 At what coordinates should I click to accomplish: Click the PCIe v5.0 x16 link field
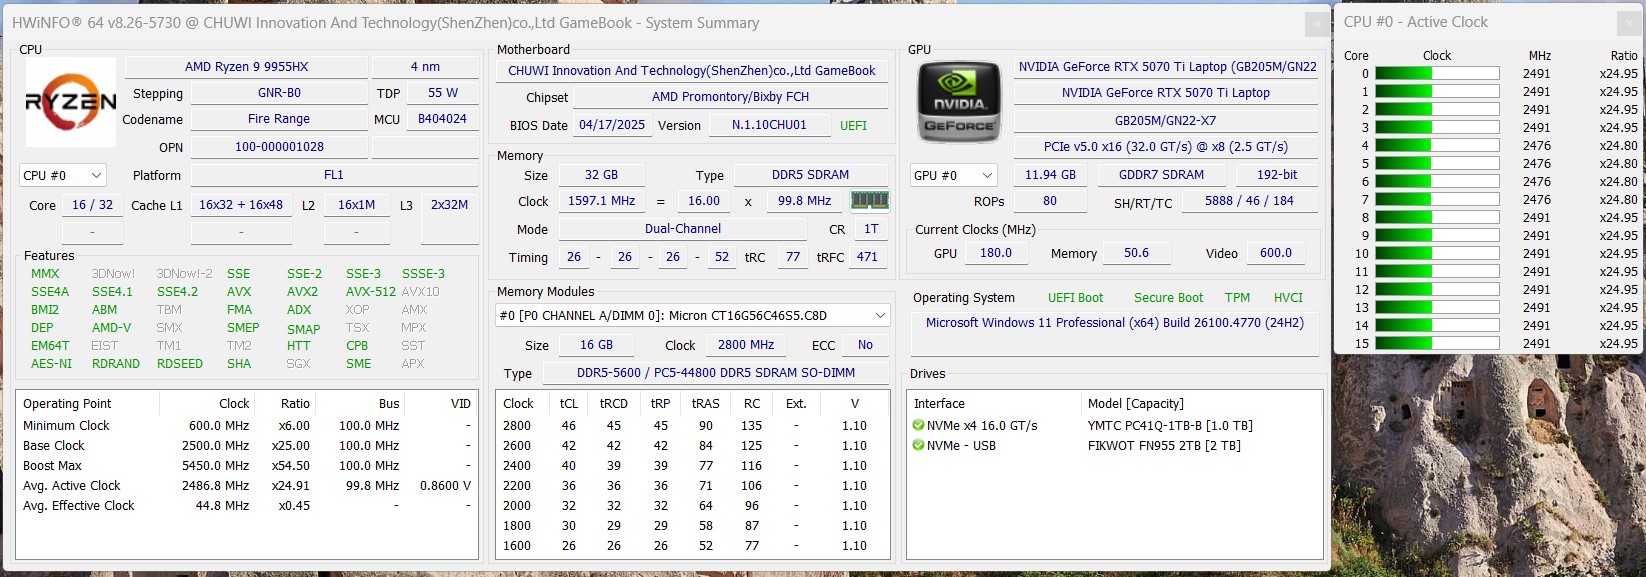tap(1165, 147)
